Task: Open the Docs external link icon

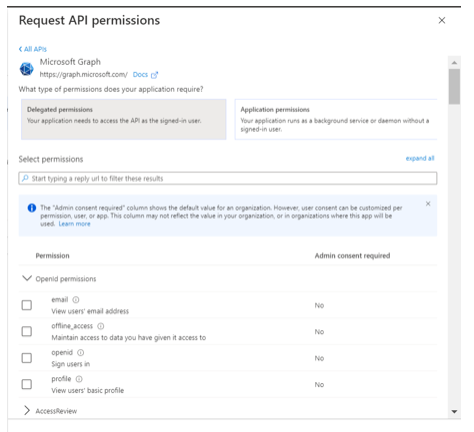Action: pyautogui.click(x=154, y=75)
